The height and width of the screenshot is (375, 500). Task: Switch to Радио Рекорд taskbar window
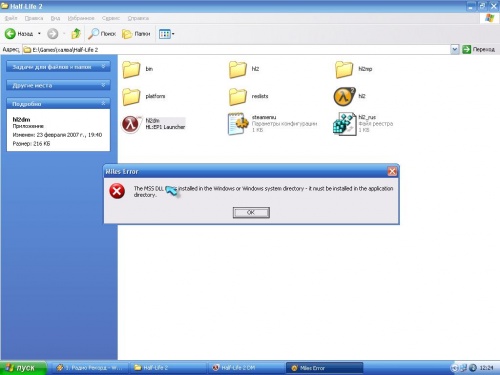pyautogui.click(x=89, y=368)
